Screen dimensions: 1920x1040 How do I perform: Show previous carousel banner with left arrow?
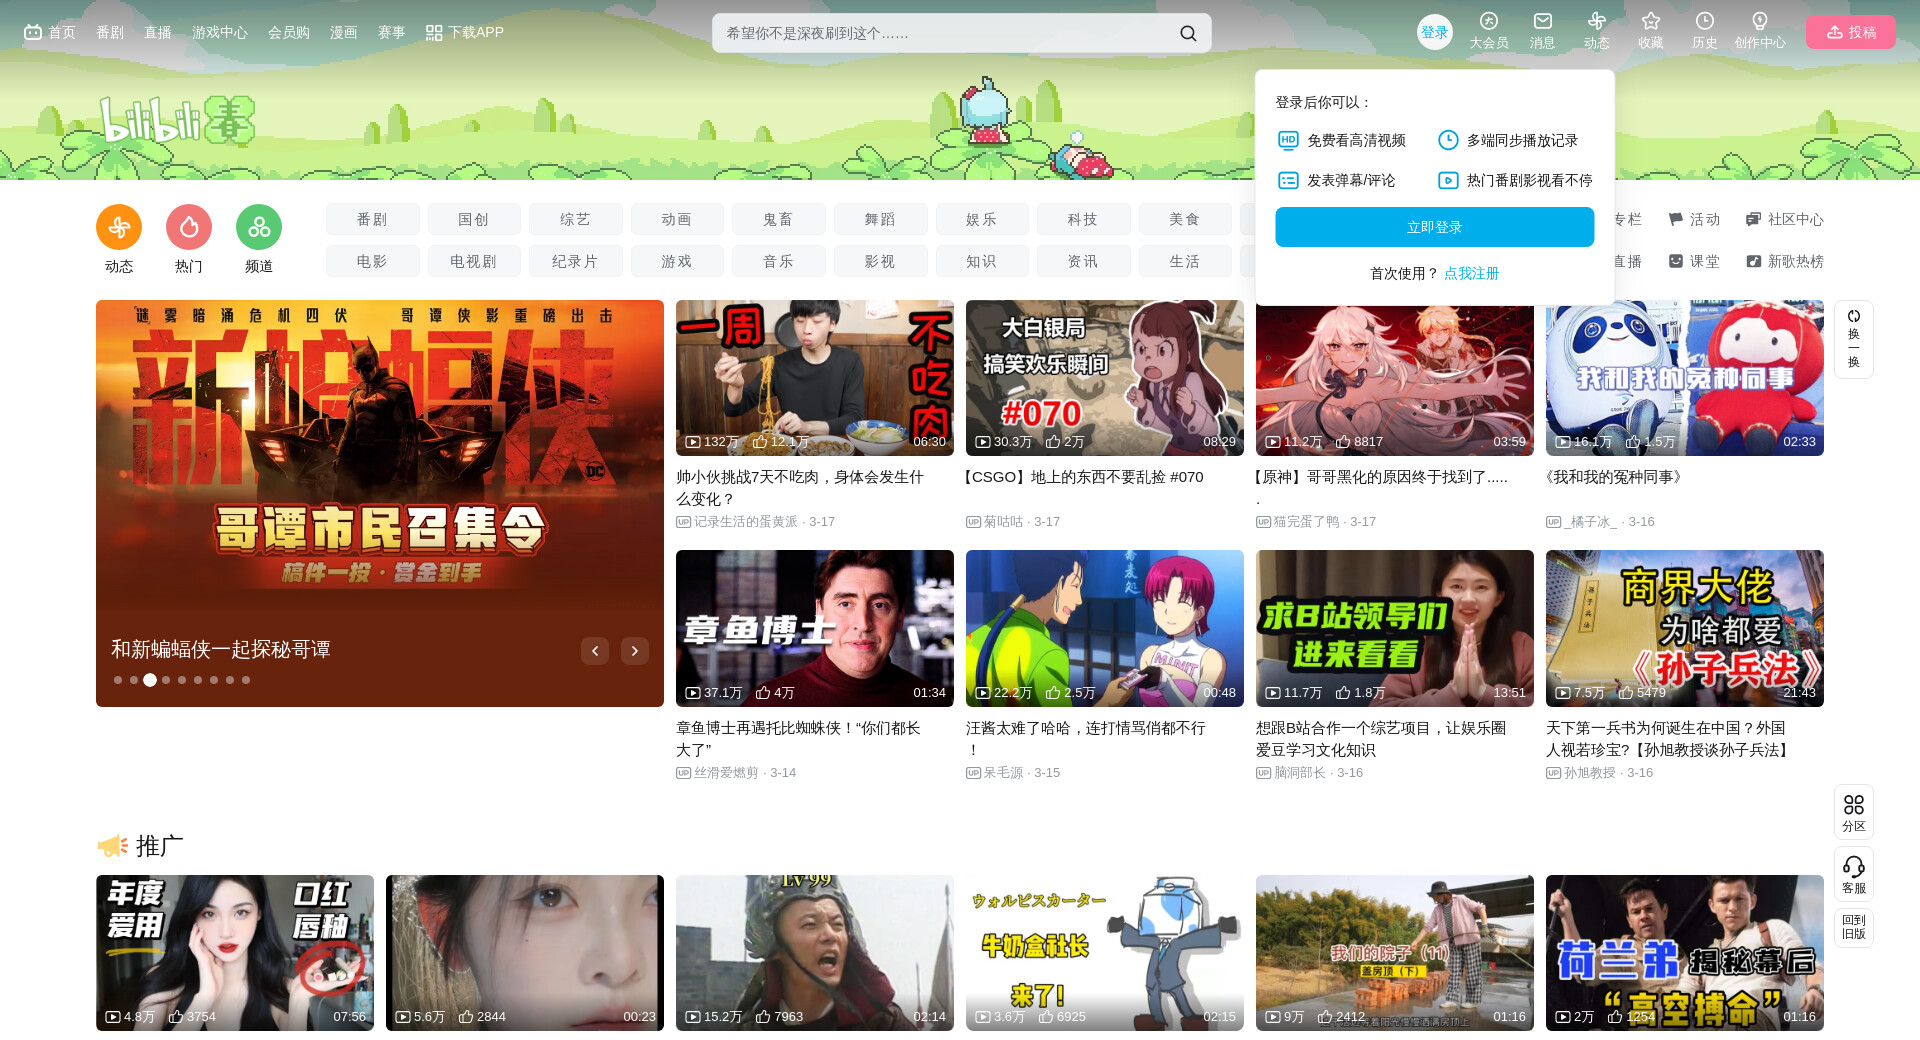[595, 651]
